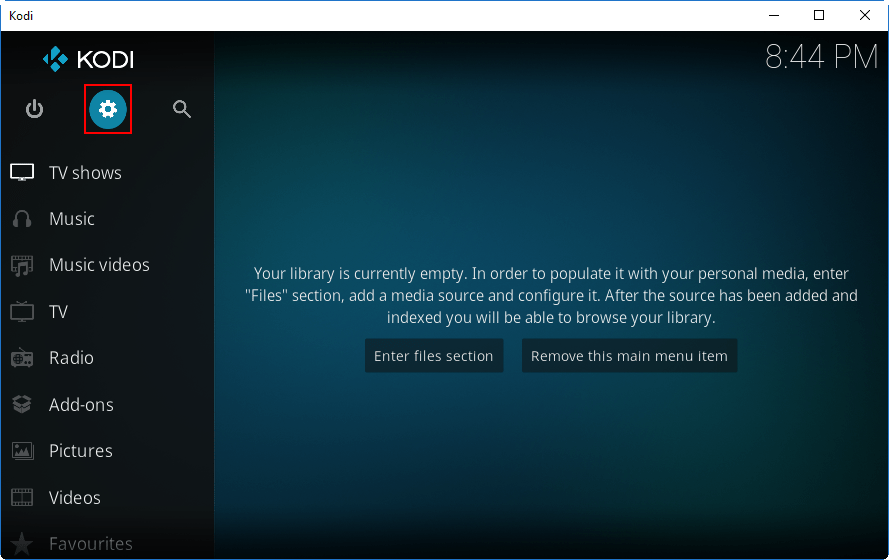Click the TV antenna set icon
The height and width of the screenshot is (560, 889).
tap(22, 311)
